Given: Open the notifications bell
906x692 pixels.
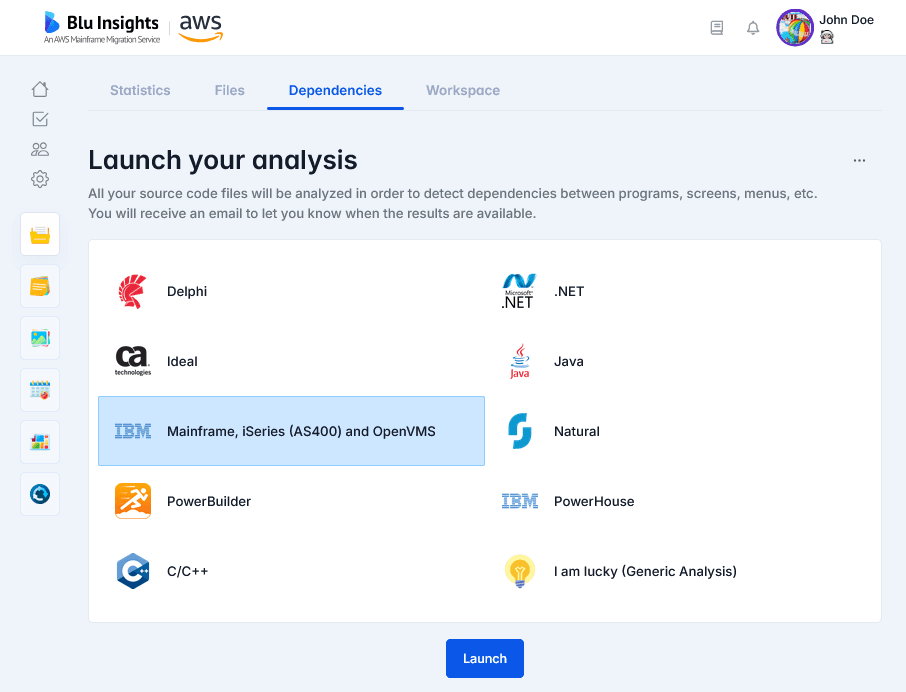Looking at the screenshot, I should 752,28.
